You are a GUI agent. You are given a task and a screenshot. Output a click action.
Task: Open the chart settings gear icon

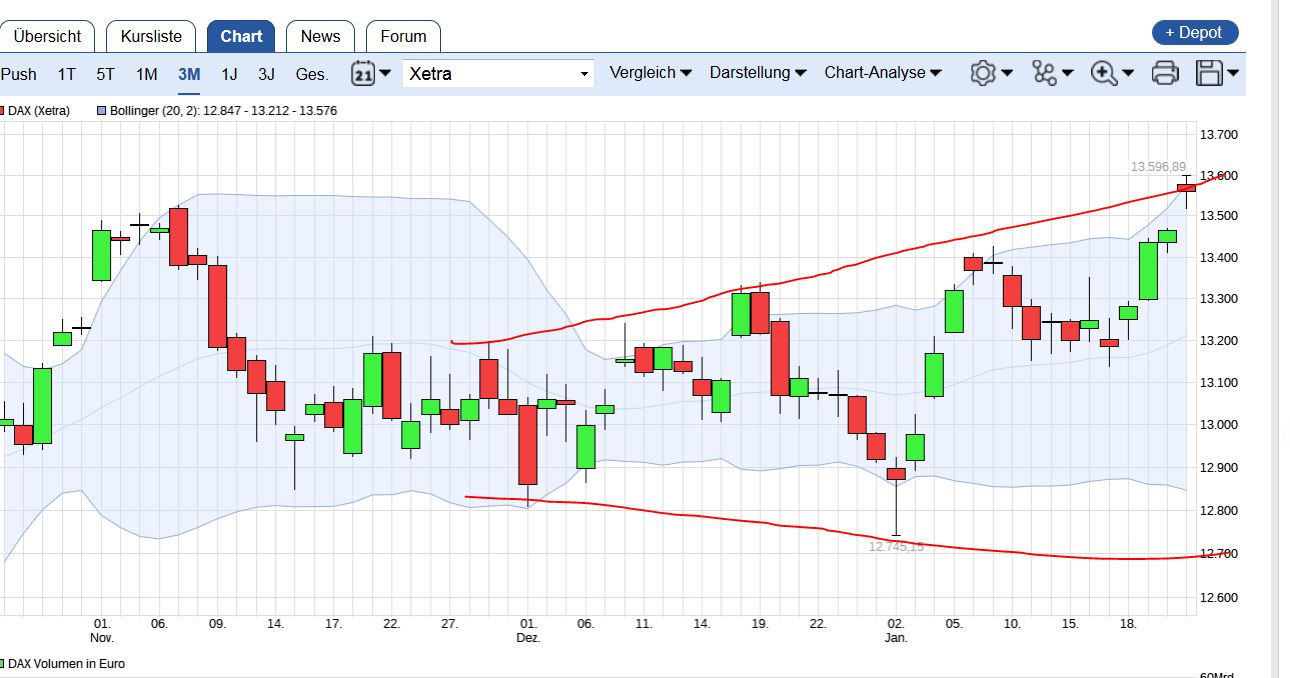click(983, 73)
